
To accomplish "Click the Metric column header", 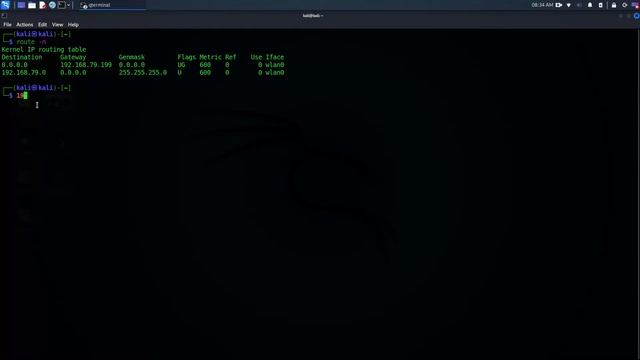I will [210, 57].
